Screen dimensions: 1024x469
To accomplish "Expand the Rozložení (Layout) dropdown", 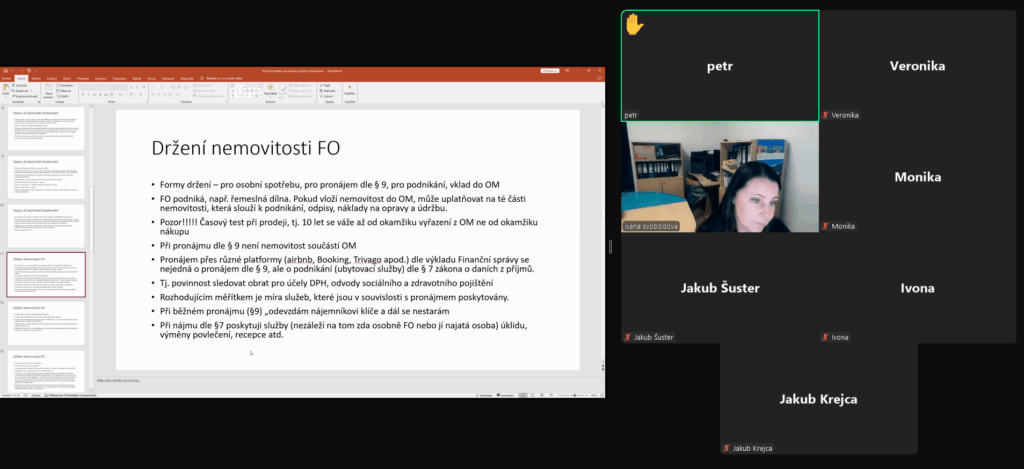I will click(x=66, y=86).
